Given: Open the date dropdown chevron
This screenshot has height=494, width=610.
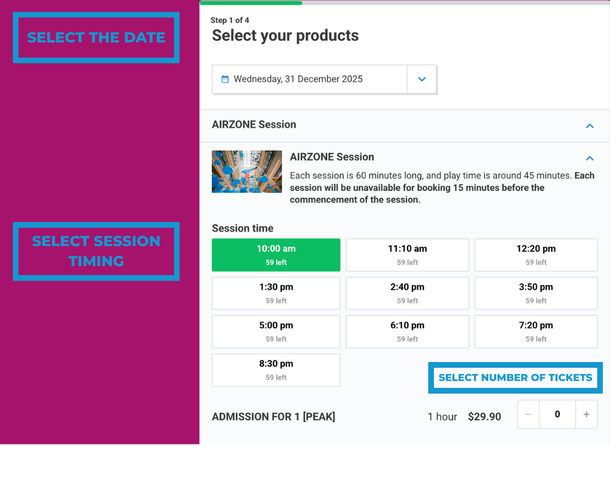Looking at the screenshot, I should pos(422,79).
